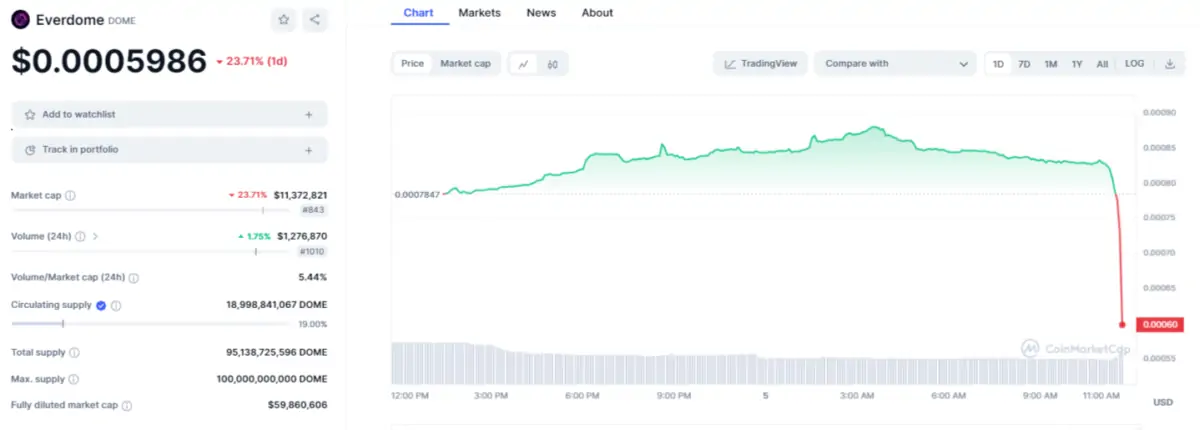
Task: Click the #1010 volume rank badge
Action: tap(311, 252)
